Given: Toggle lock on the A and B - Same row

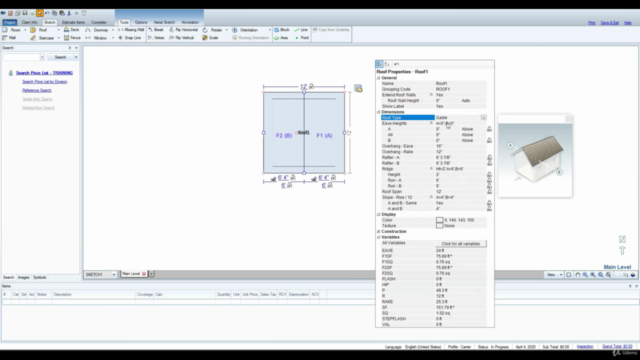Looking at the screenshot, I should click(x=489, y=203).
